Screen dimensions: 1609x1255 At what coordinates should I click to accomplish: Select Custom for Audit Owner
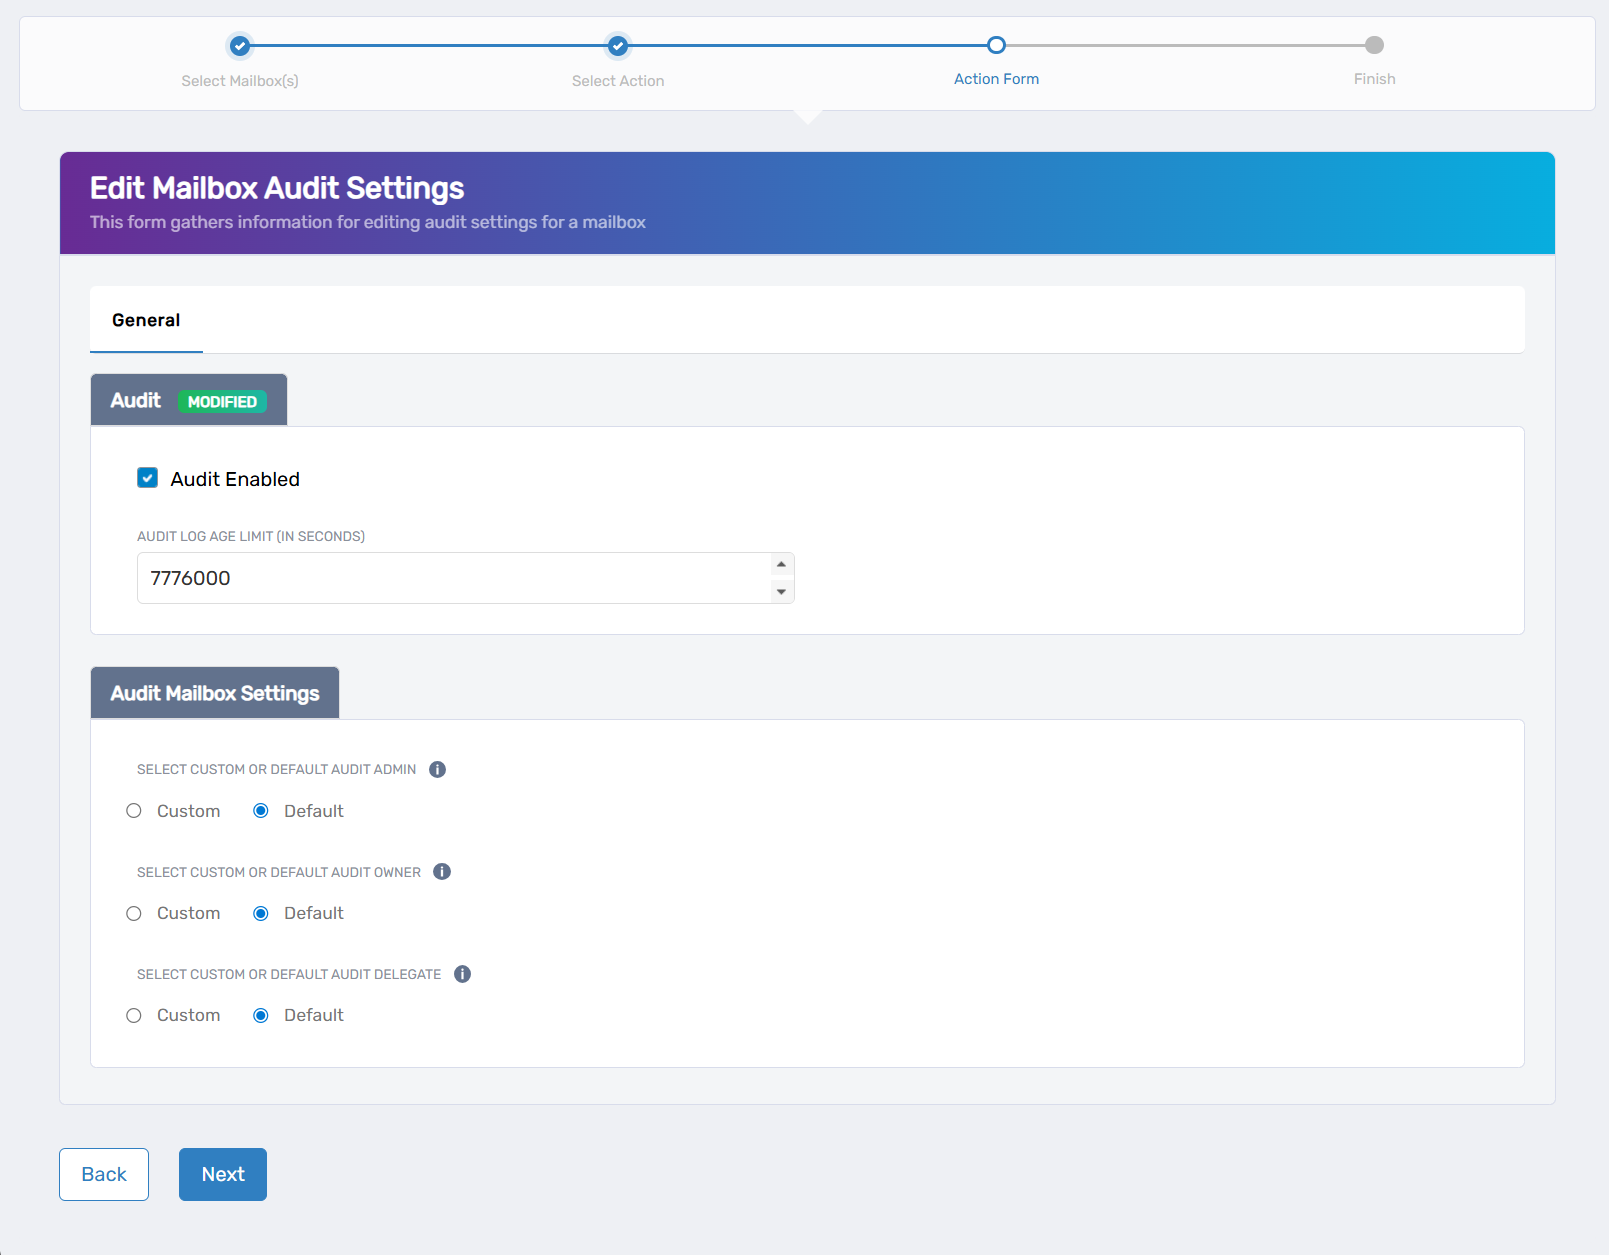point(134,913)
